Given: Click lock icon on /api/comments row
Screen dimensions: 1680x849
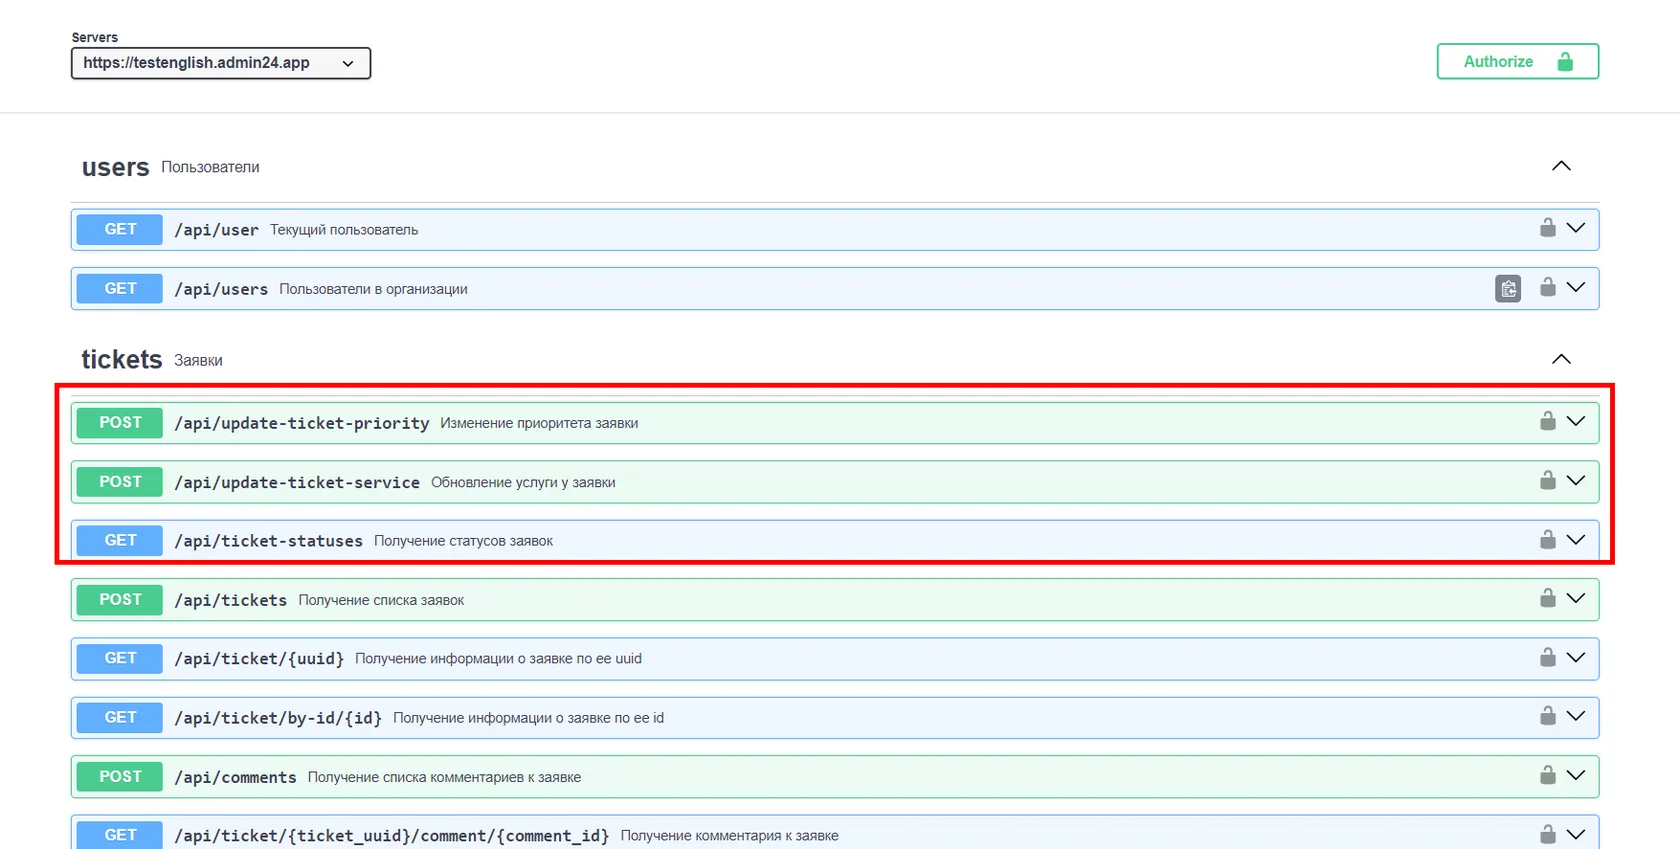Looking at the screenshot, I should pos(1547,775).
